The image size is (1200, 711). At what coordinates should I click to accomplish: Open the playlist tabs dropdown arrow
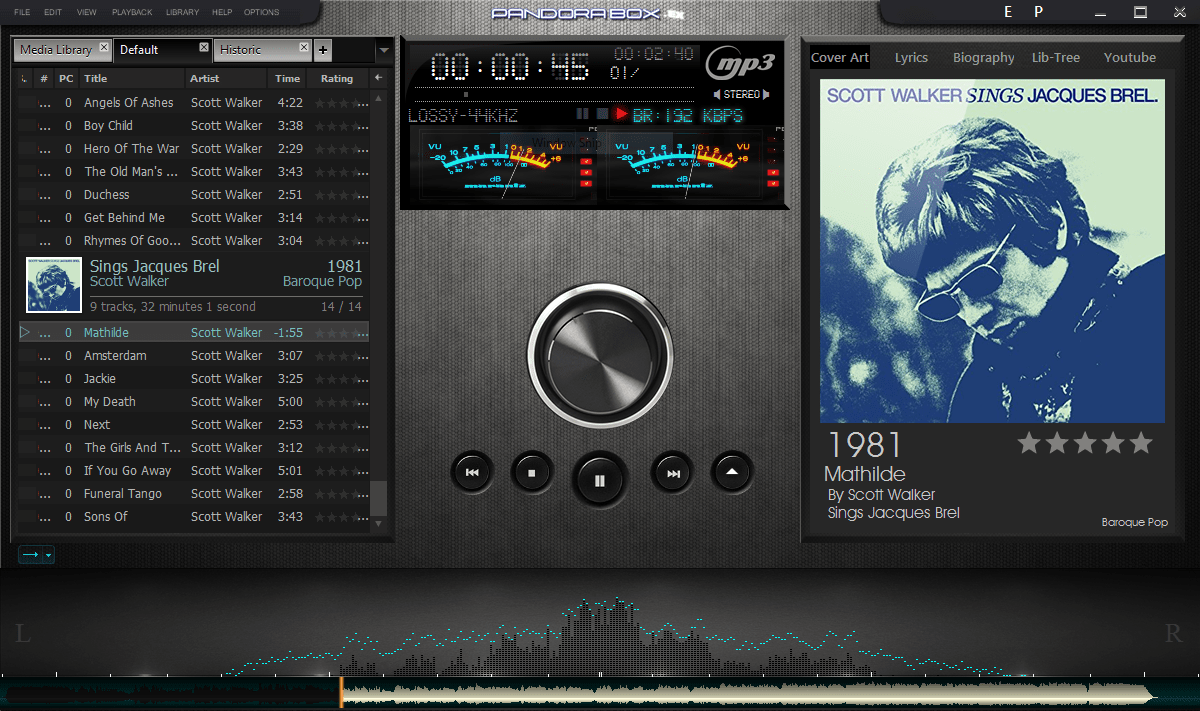(x=384, y=50)
